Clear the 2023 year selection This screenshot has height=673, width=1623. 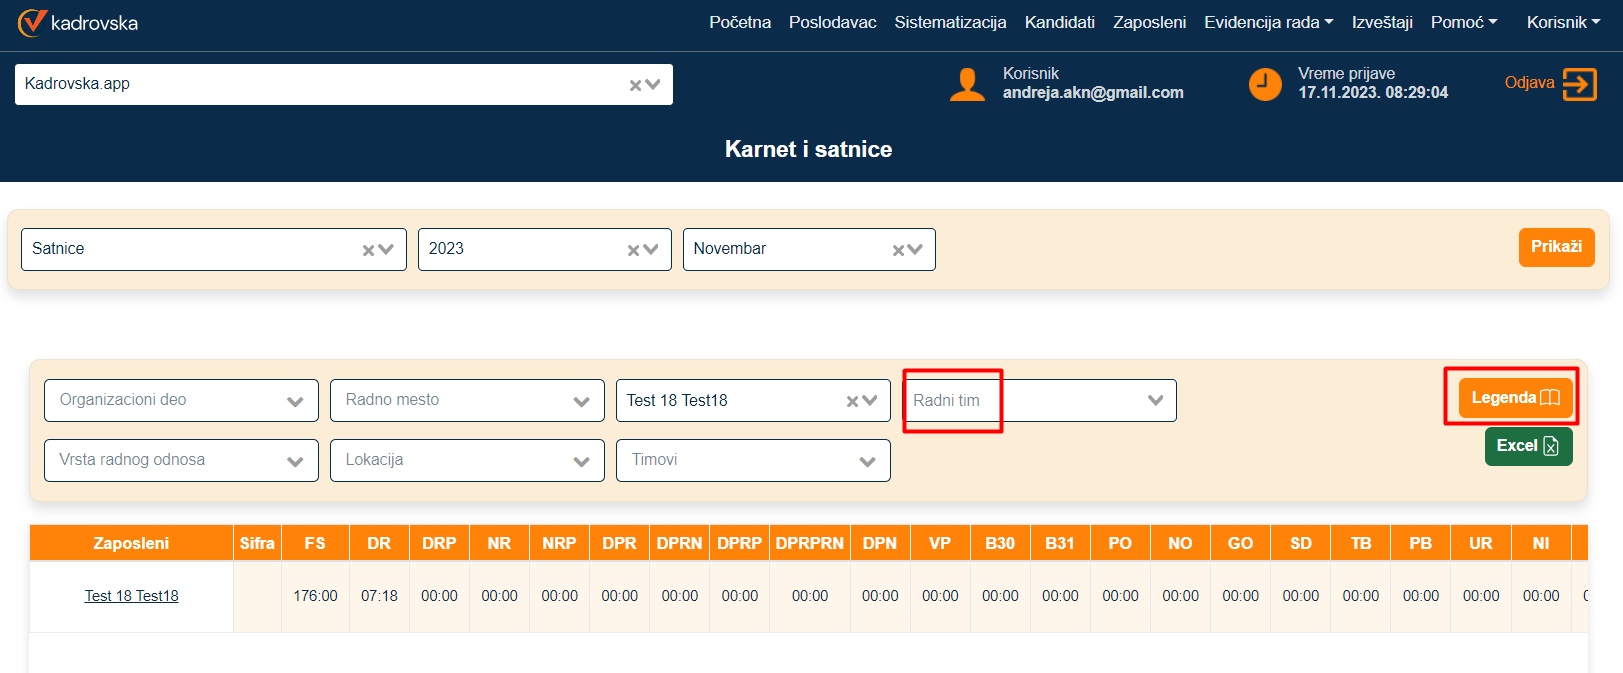(634, 250)
